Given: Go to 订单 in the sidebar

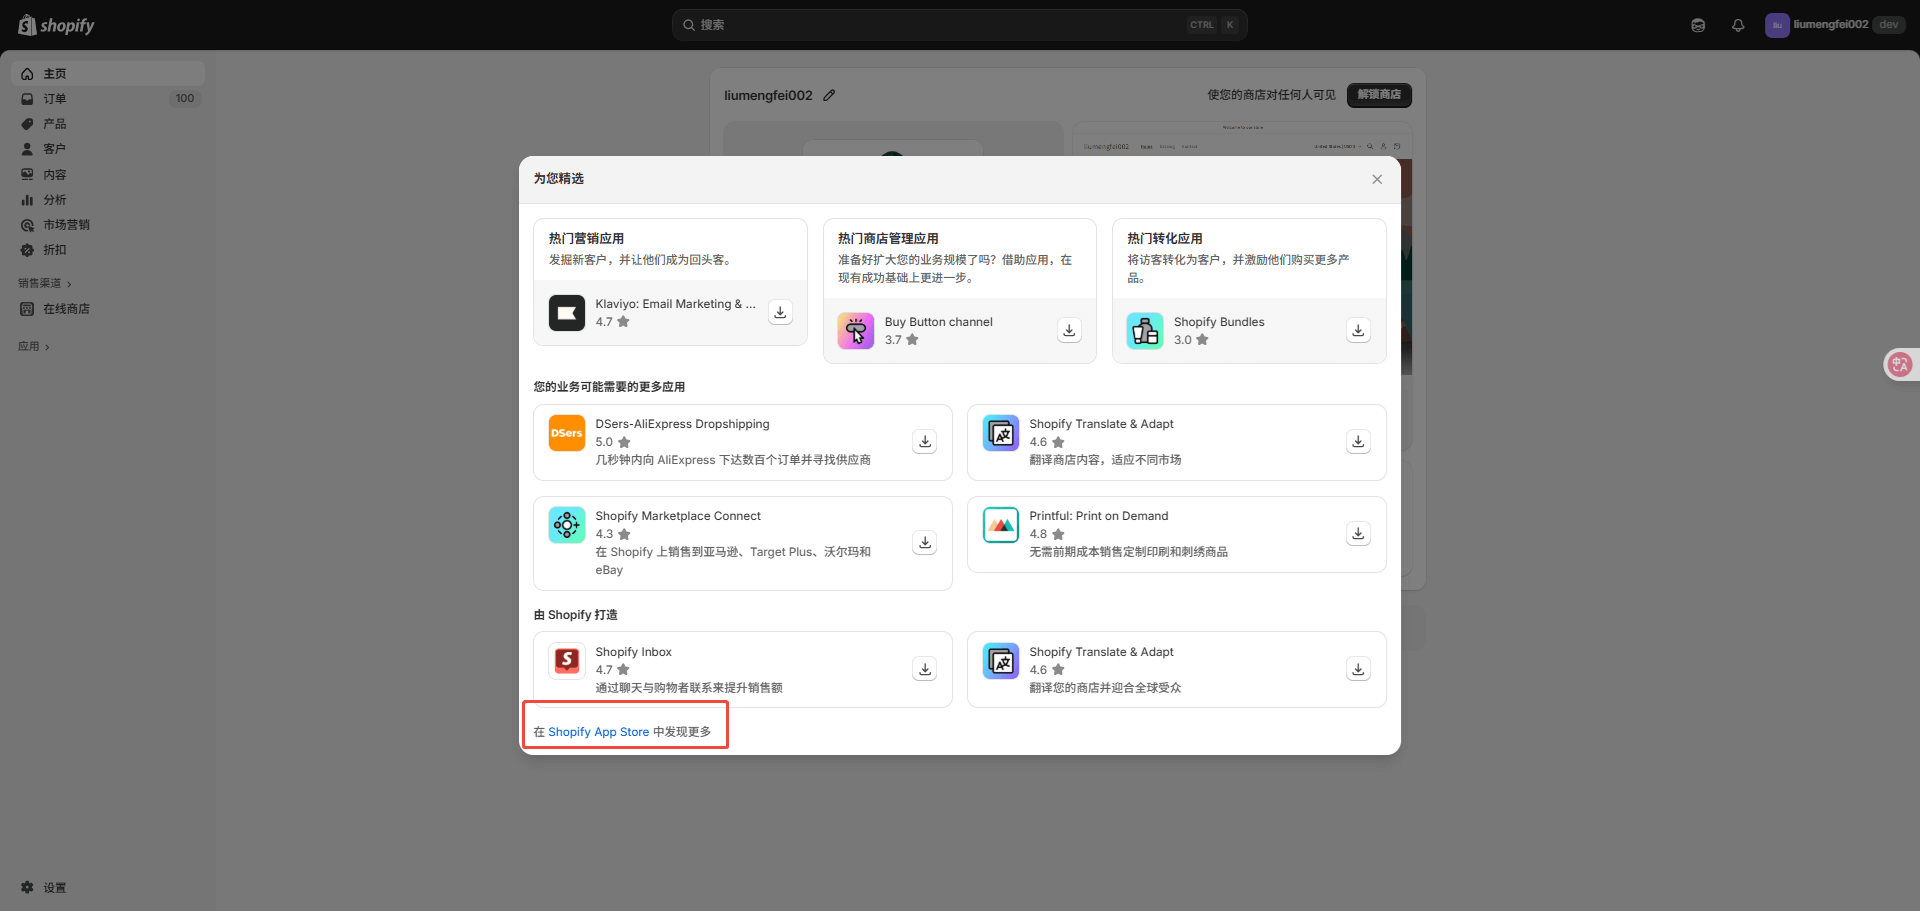Looking at the screenshot, I should (55, 99).
